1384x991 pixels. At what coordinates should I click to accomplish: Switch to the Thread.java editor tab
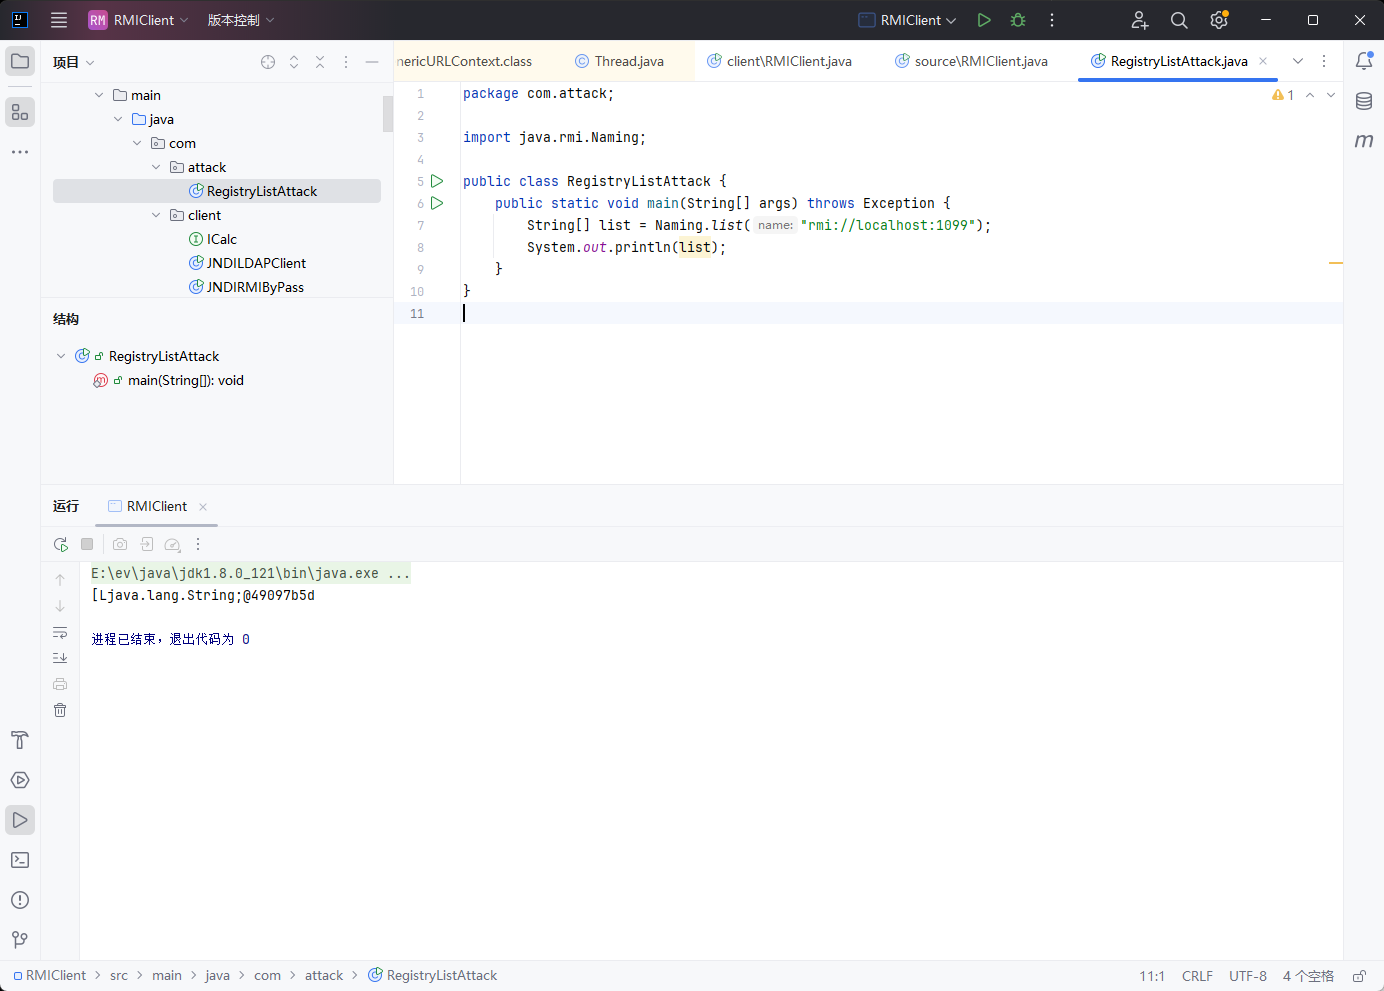[x=628, y=61]
